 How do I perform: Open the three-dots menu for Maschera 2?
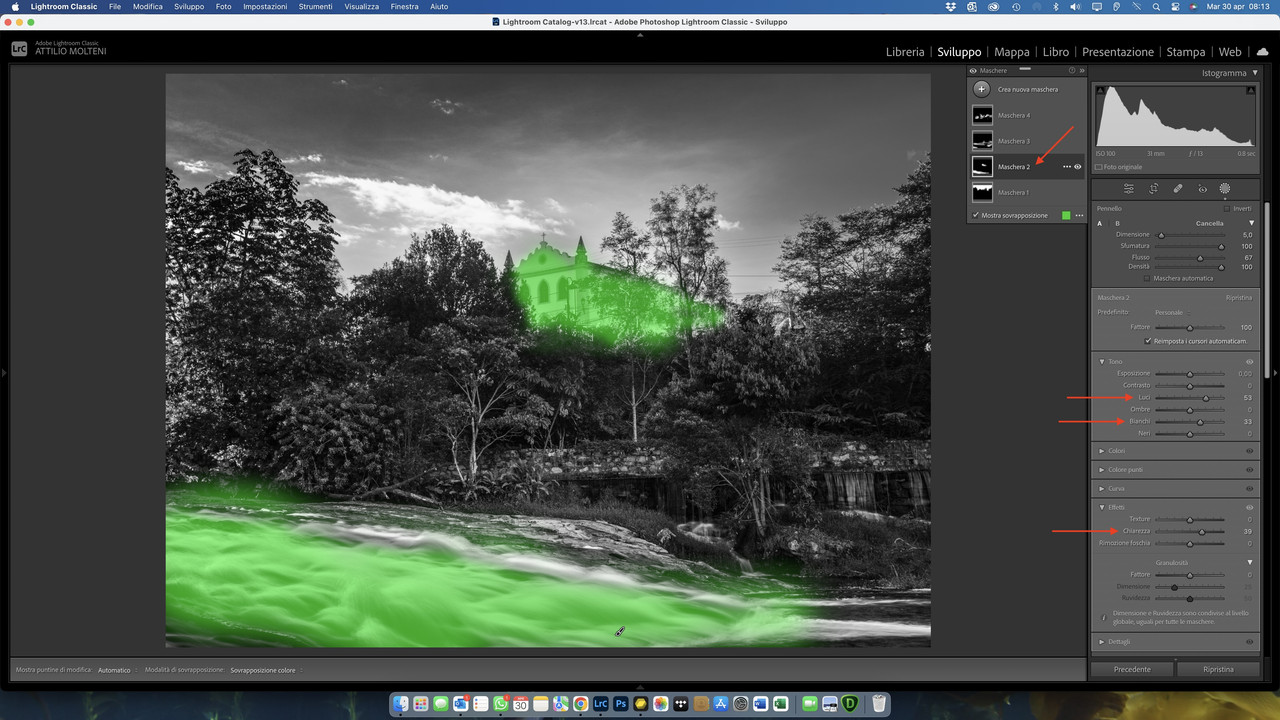tap(1067, 167)
